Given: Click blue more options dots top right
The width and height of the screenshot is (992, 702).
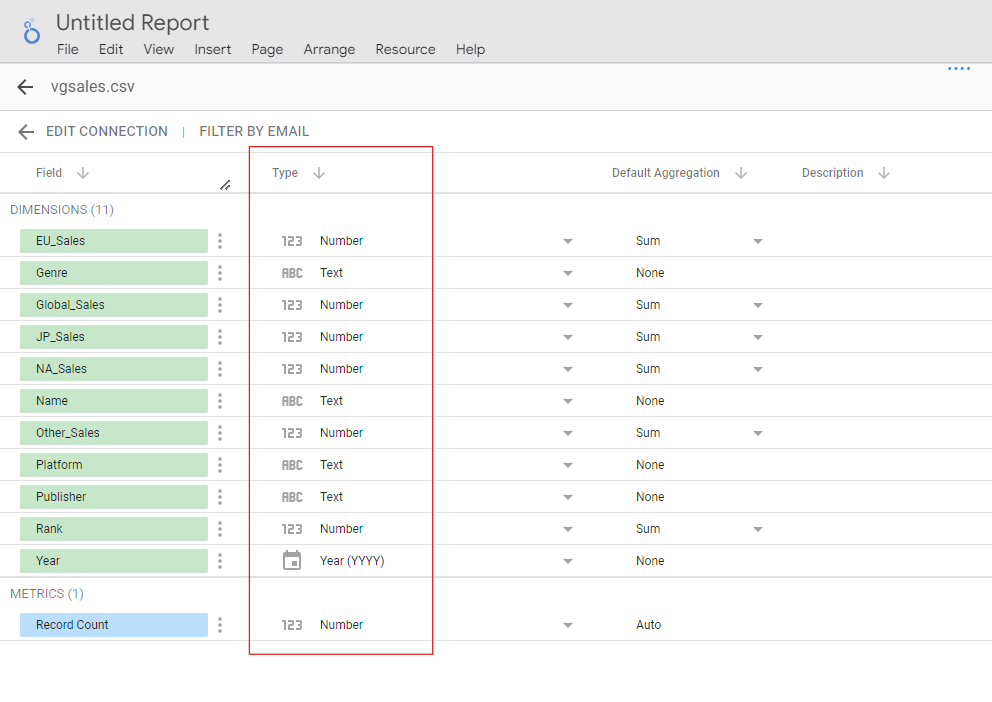Looking at the screenshot, I should [x=959, y=69].
